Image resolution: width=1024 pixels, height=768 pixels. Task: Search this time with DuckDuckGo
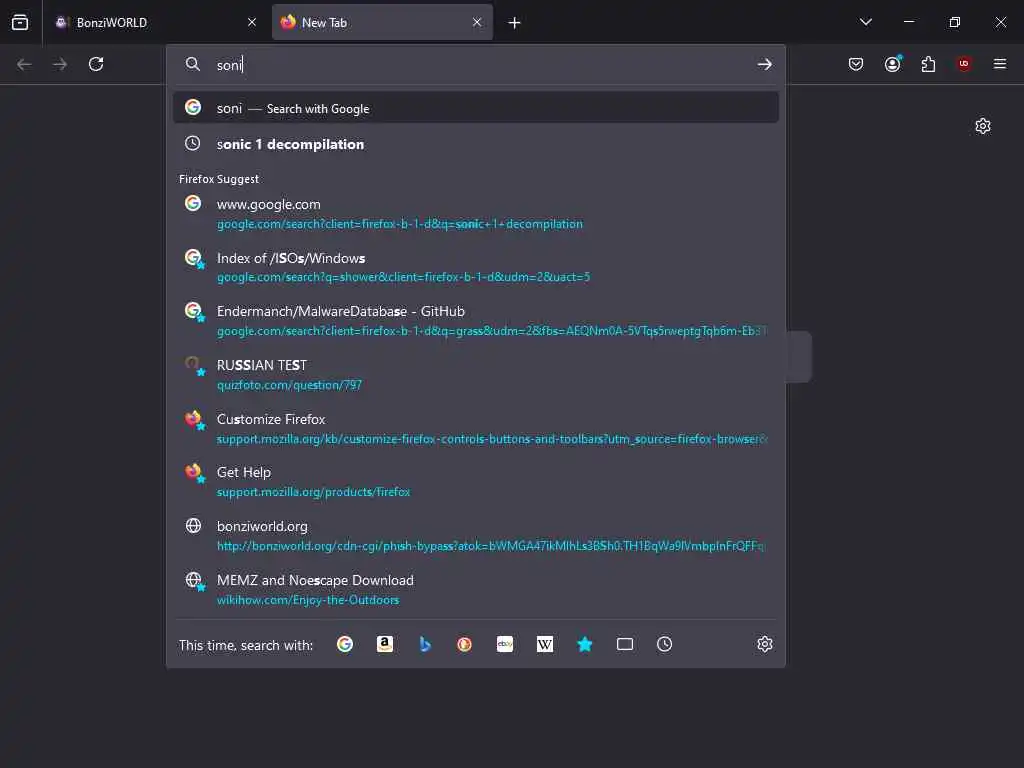coord(464,645)
